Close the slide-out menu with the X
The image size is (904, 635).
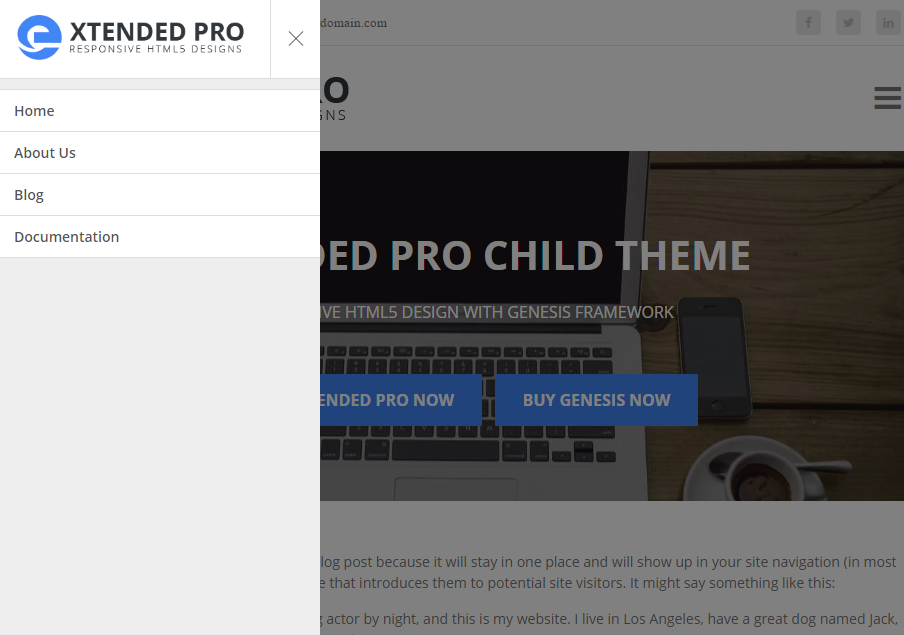point(296,39)
